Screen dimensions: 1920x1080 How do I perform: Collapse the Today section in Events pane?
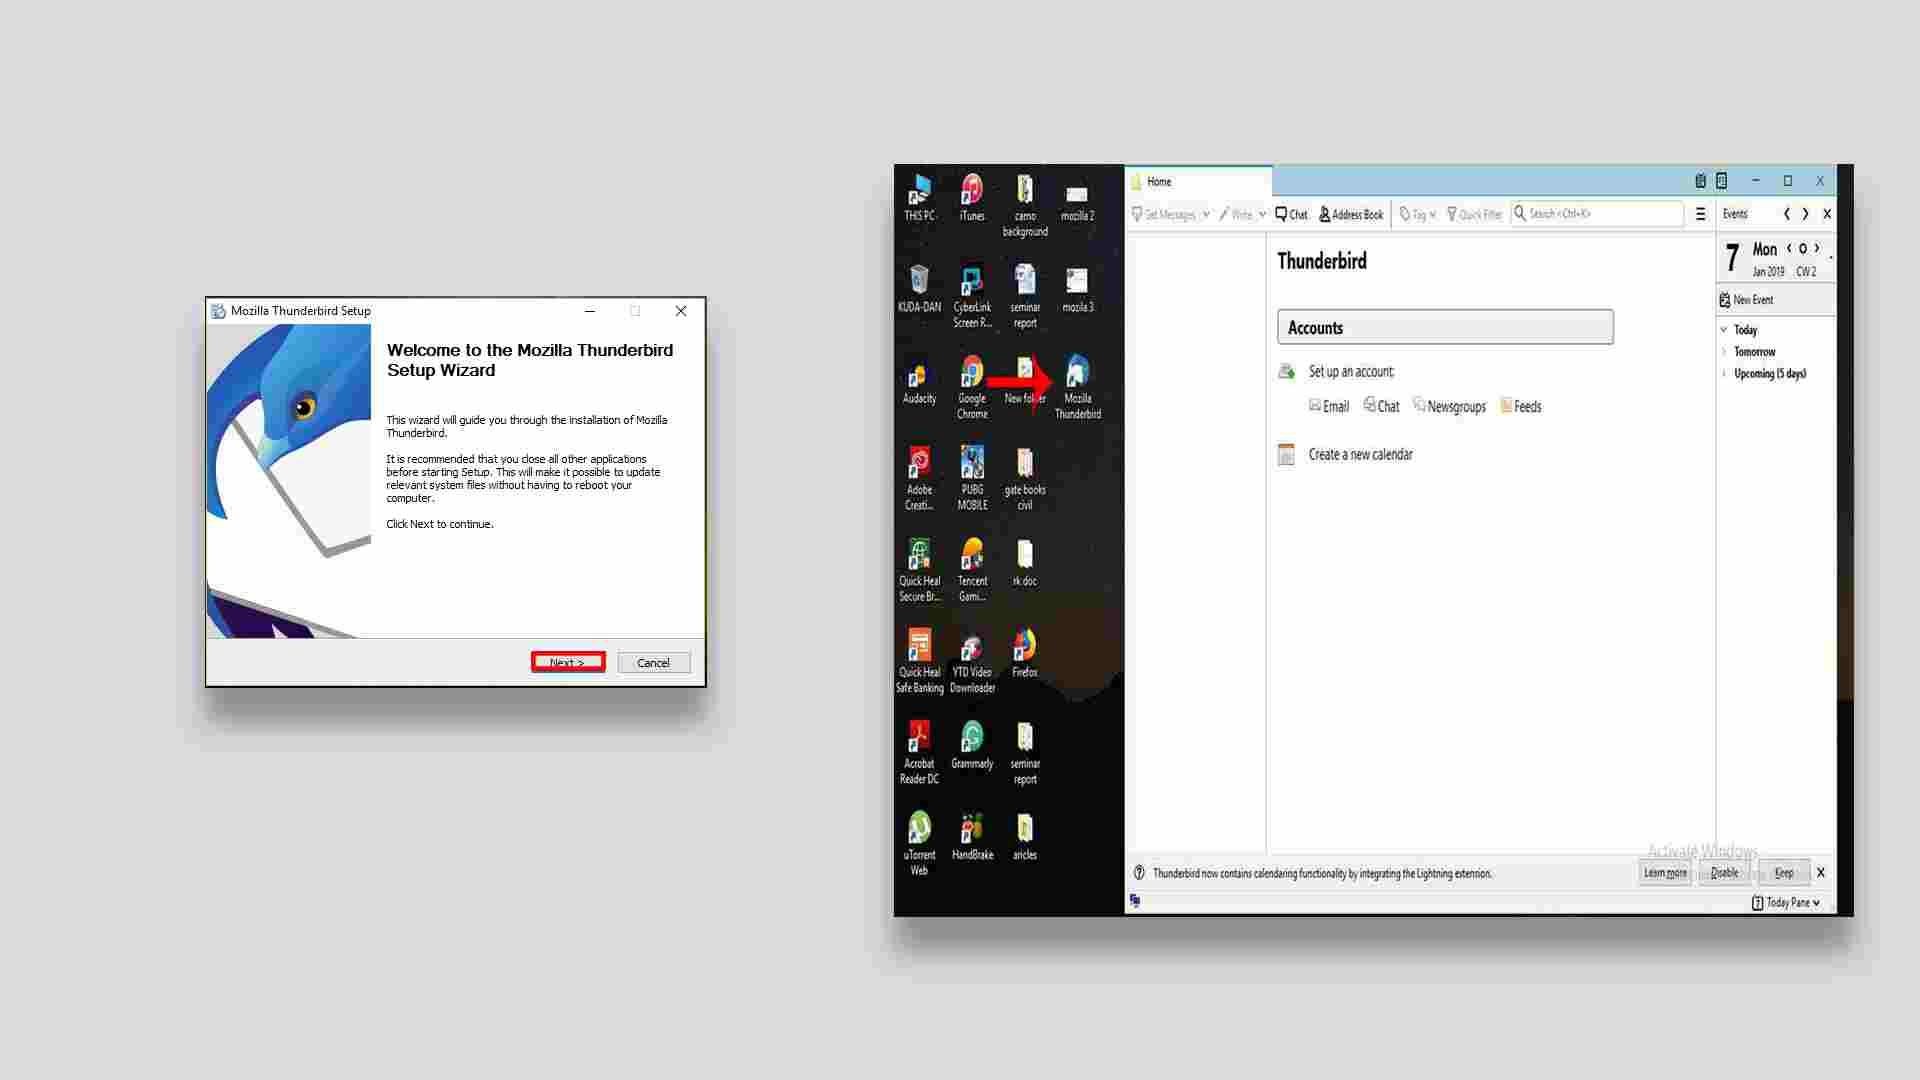1724,330
